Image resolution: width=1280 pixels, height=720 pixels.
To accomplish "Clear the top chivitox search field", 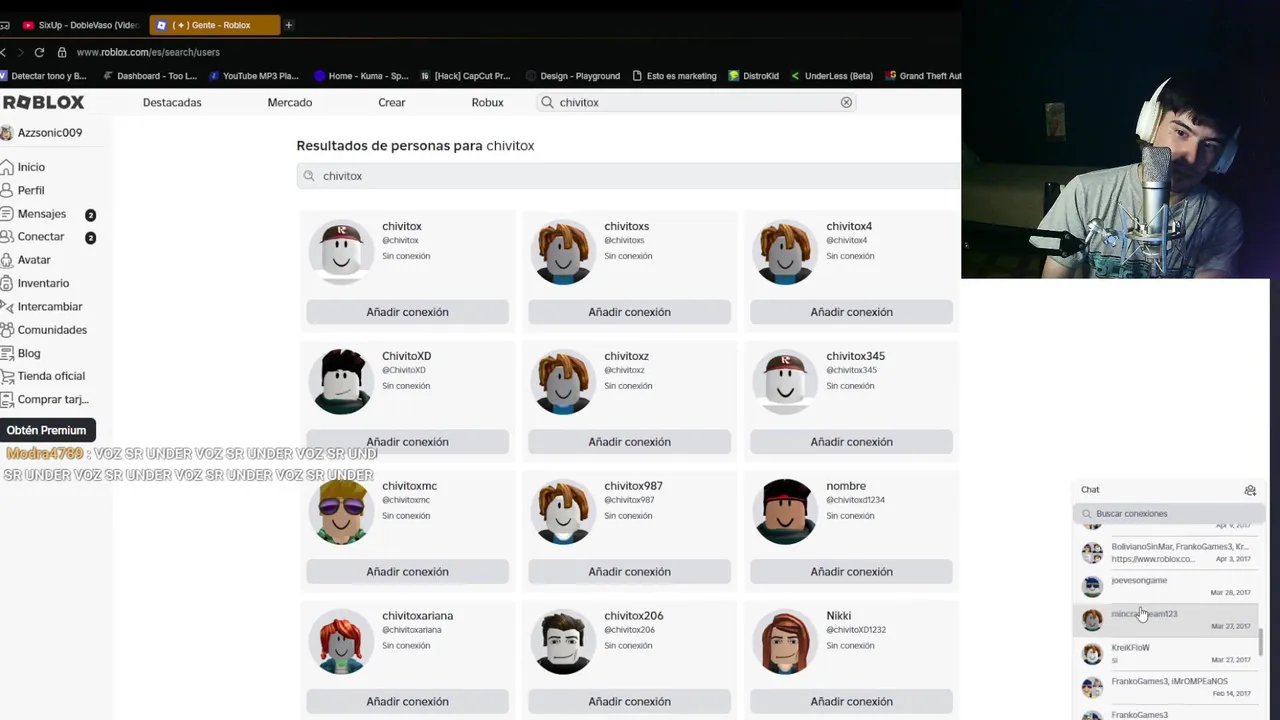I will (846, 102).
